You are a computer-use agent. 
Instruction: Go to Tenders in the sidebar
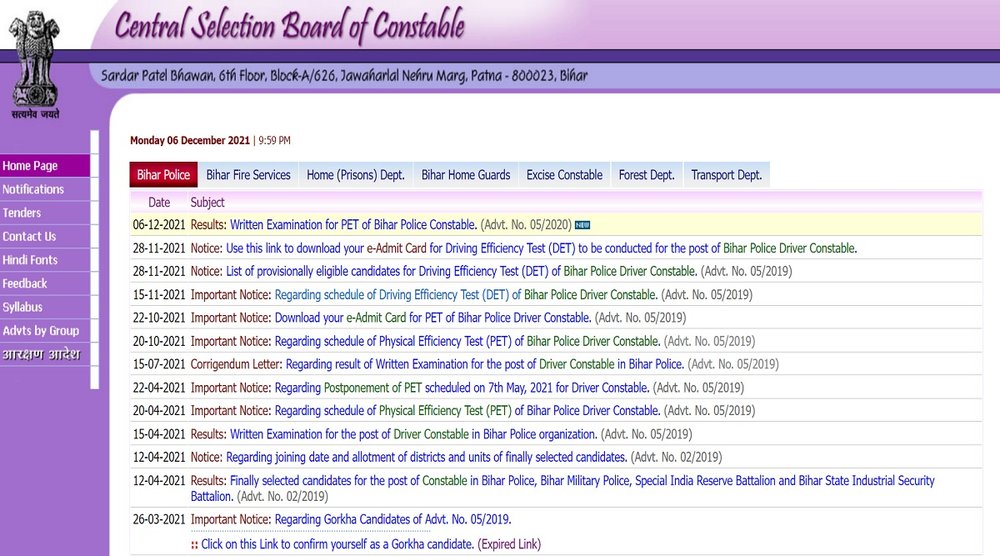(22, 213)
